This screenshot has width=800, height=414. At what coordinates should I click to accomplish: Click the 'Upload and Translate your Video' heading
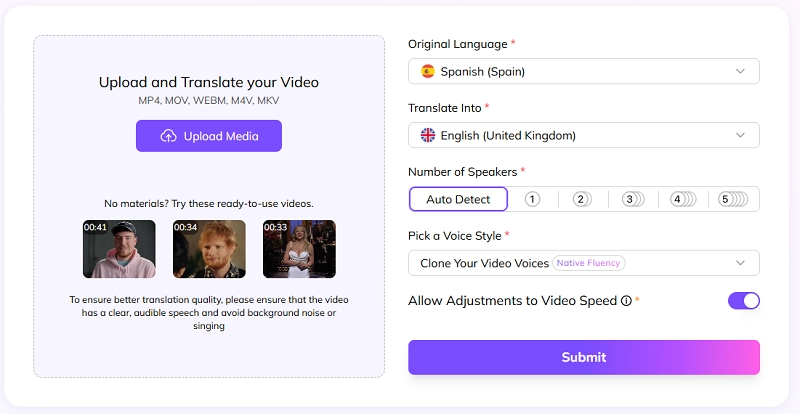click(x=209, y=82)
